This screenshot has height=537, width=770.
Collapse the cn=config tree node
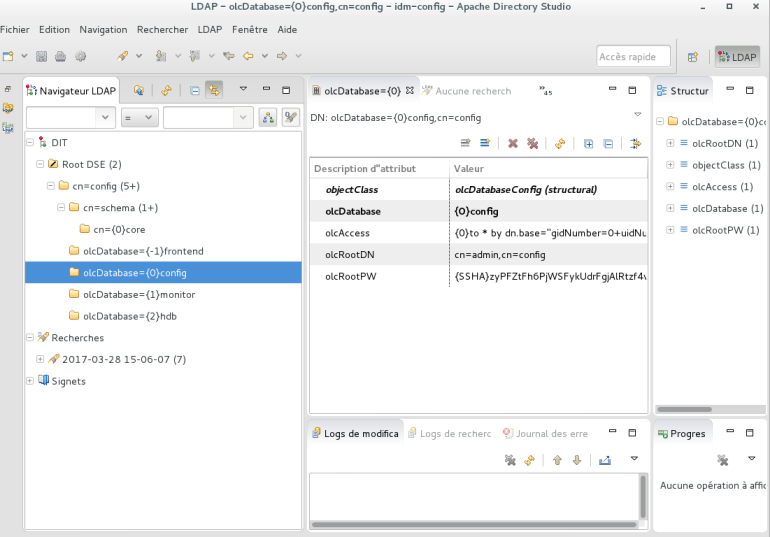(x=51, y=186)
